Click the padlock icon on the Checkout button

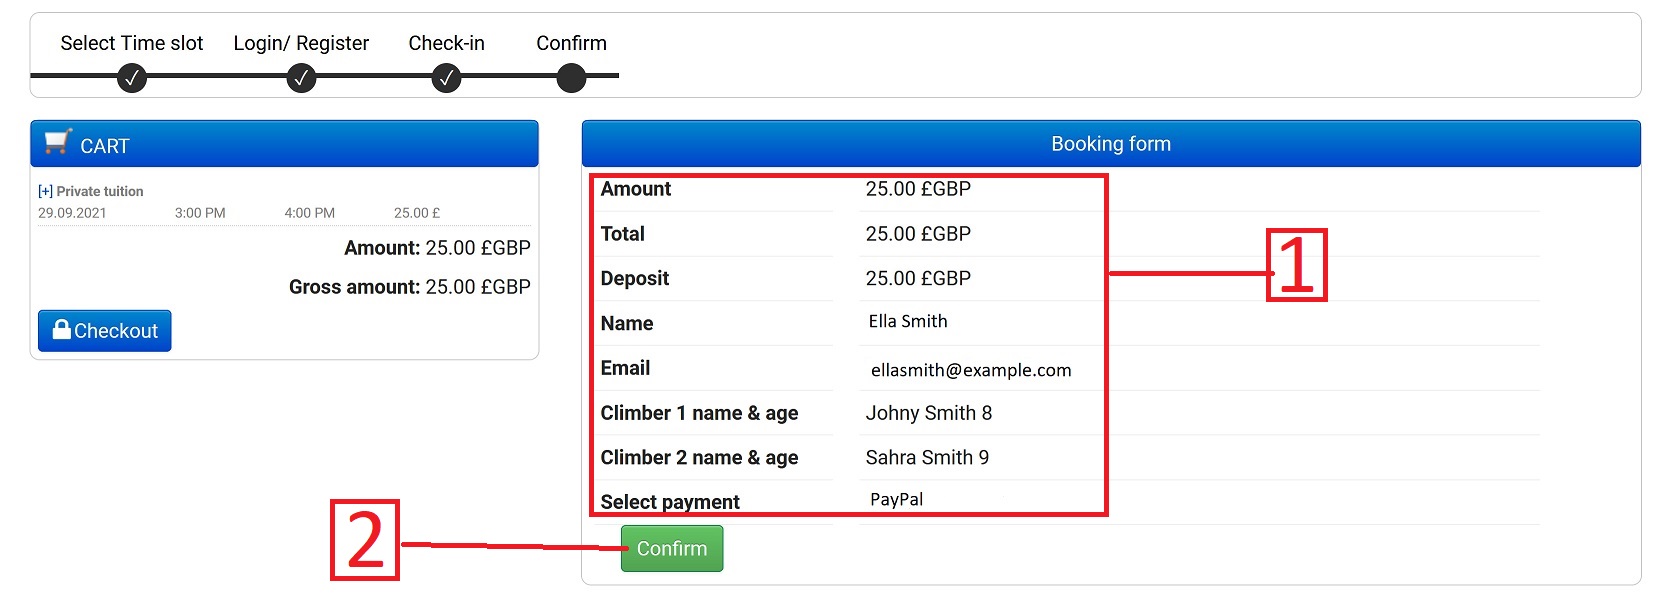tap(62, 330)
